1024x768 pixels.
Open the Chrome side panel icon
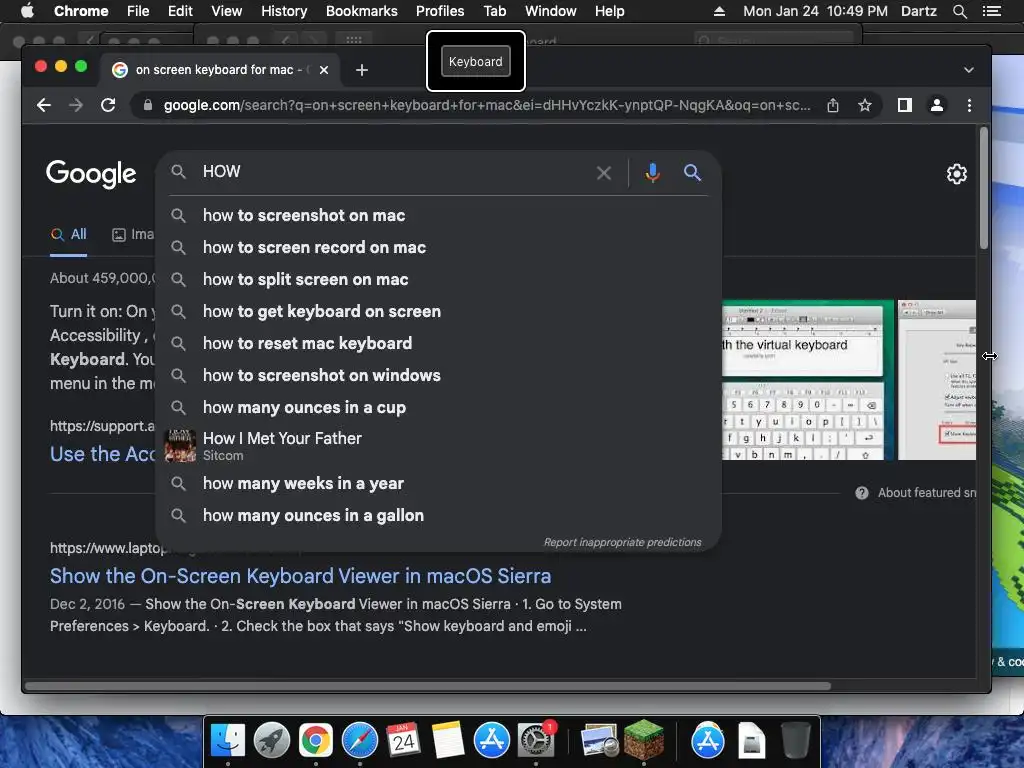pos(904,105)
